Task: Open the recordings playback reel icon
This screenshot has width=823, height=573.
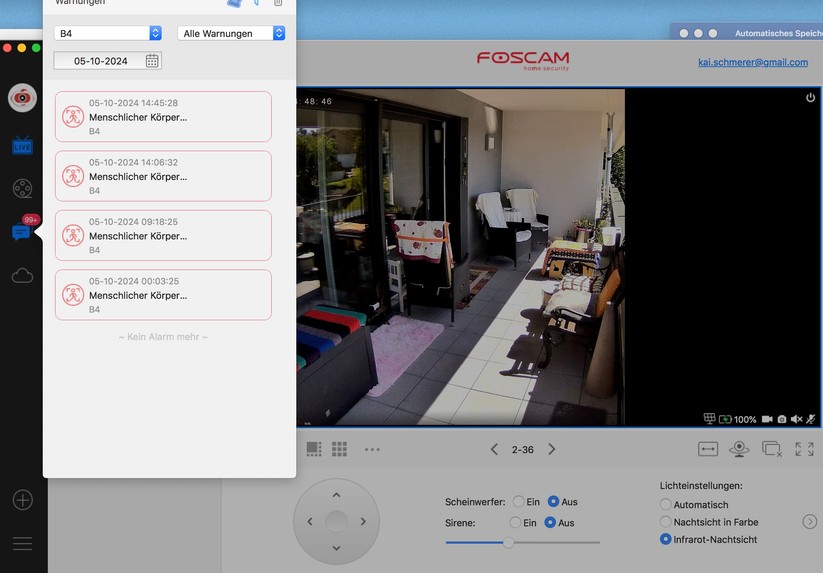Action: tap(22, 188)
